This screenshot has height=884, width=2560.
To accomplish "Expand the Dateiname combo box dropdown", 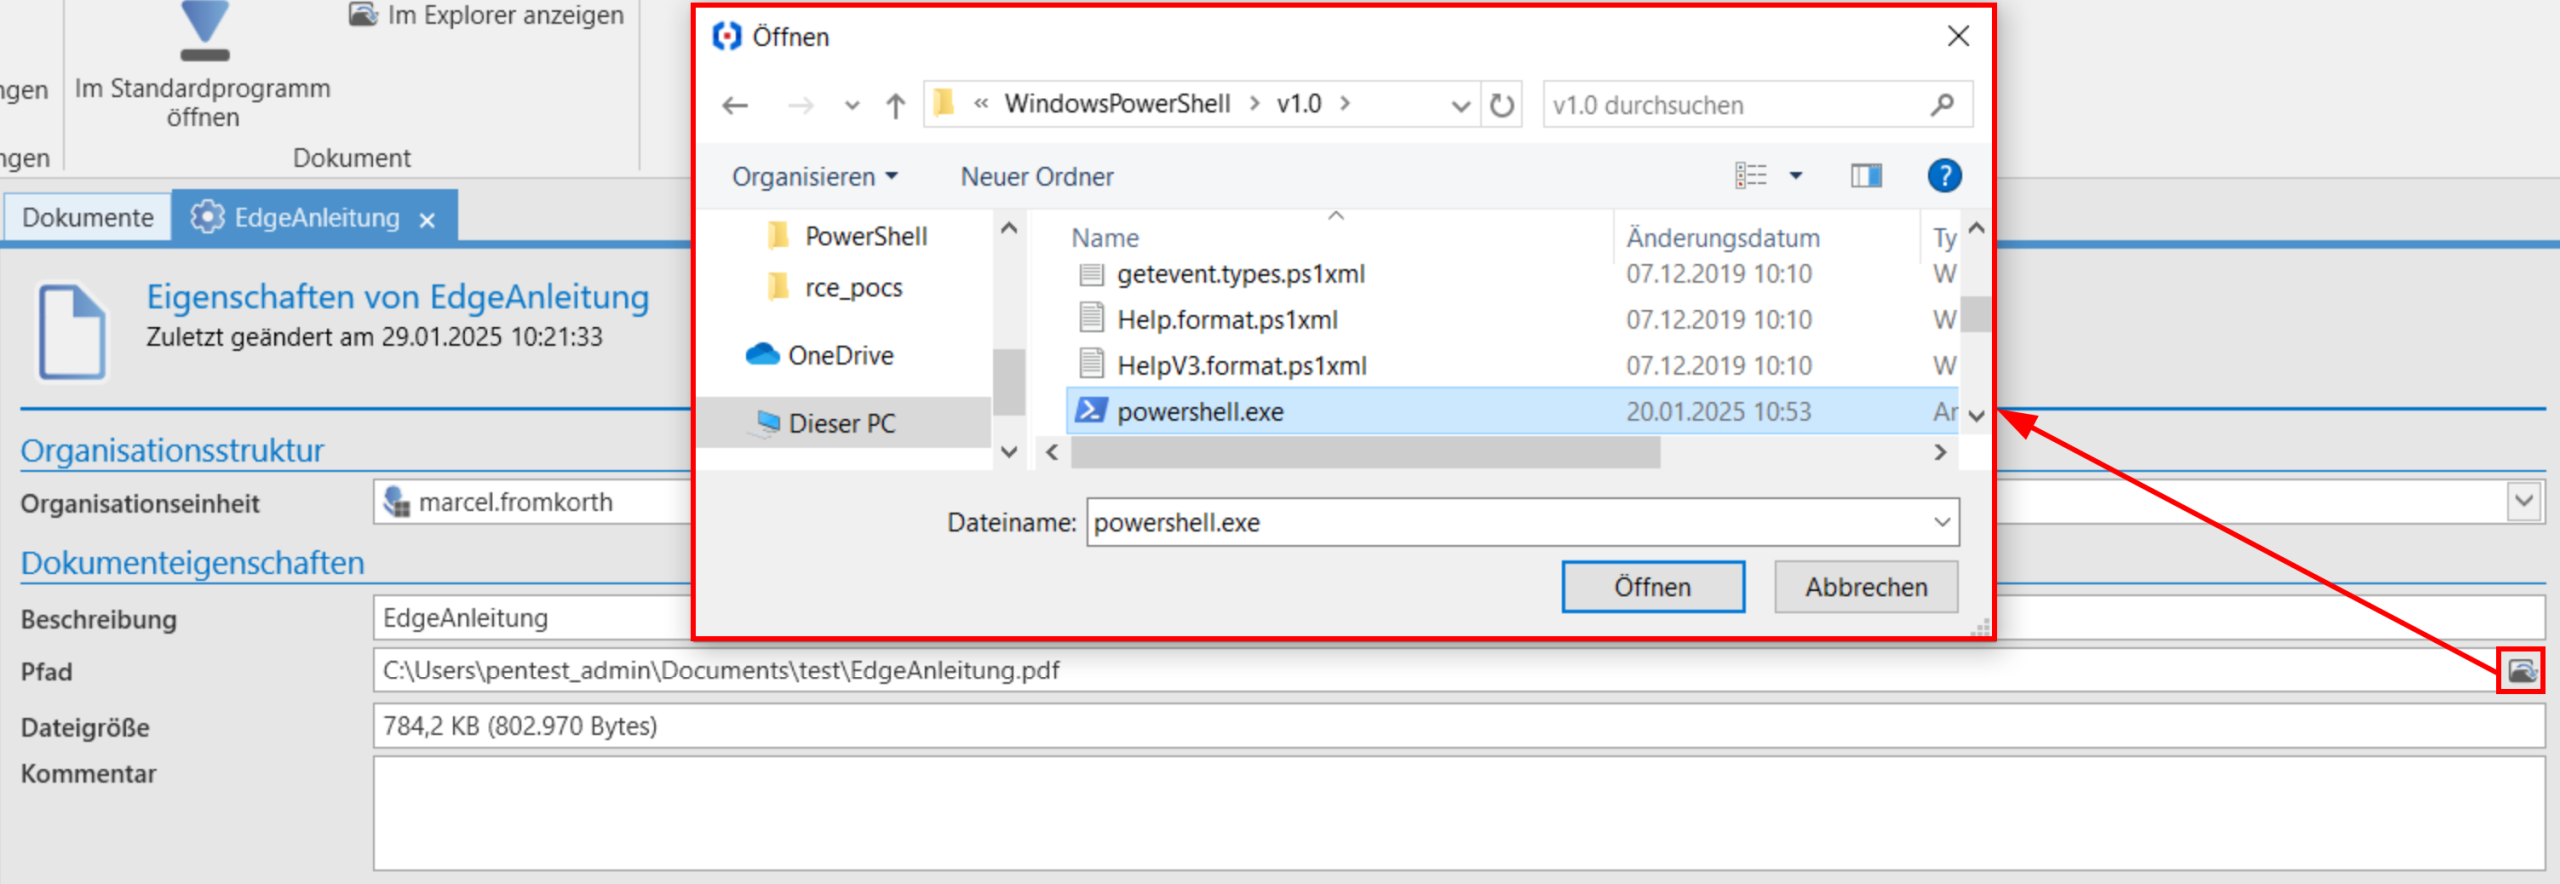I will click(1941, 522).
